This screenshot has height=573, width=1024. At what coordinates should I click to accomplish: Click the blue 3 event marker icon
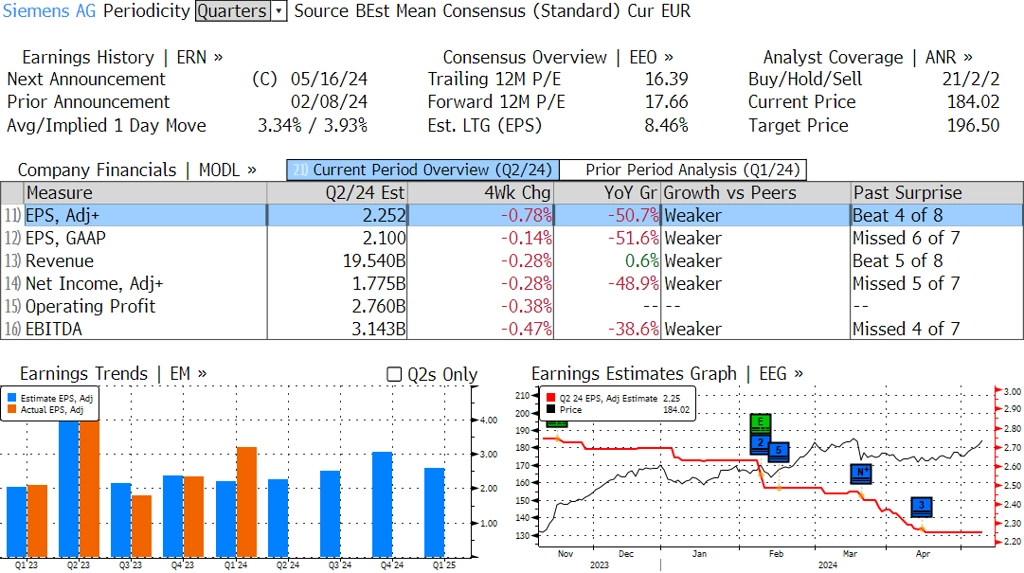921,507
